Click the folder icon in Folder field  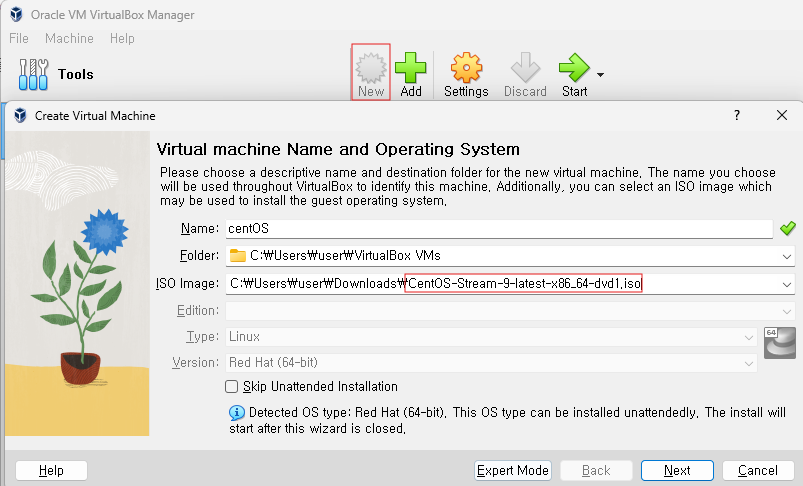click(x=238, y=255)
